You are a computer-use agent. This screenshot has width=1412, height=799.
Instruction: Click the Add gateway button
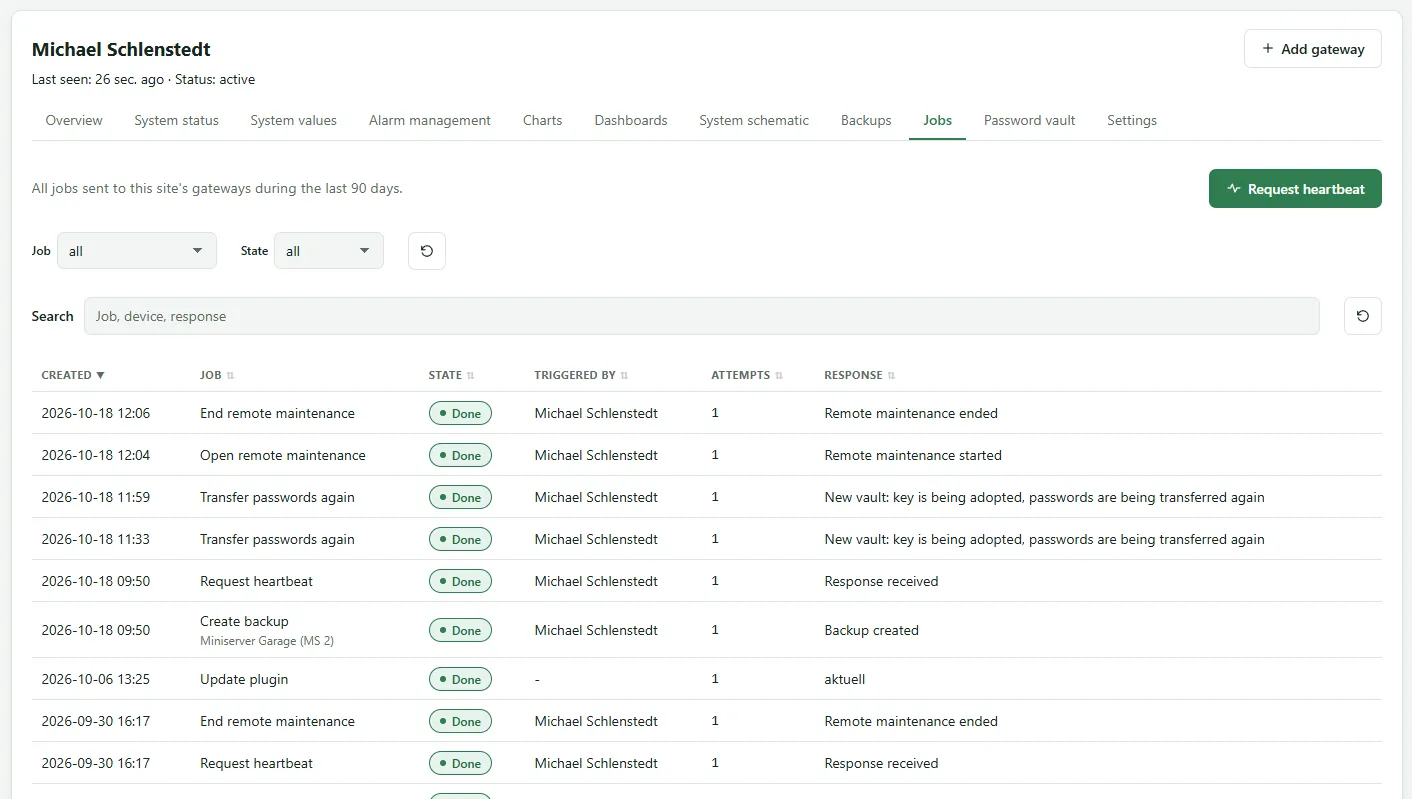tap(1313, 49)
